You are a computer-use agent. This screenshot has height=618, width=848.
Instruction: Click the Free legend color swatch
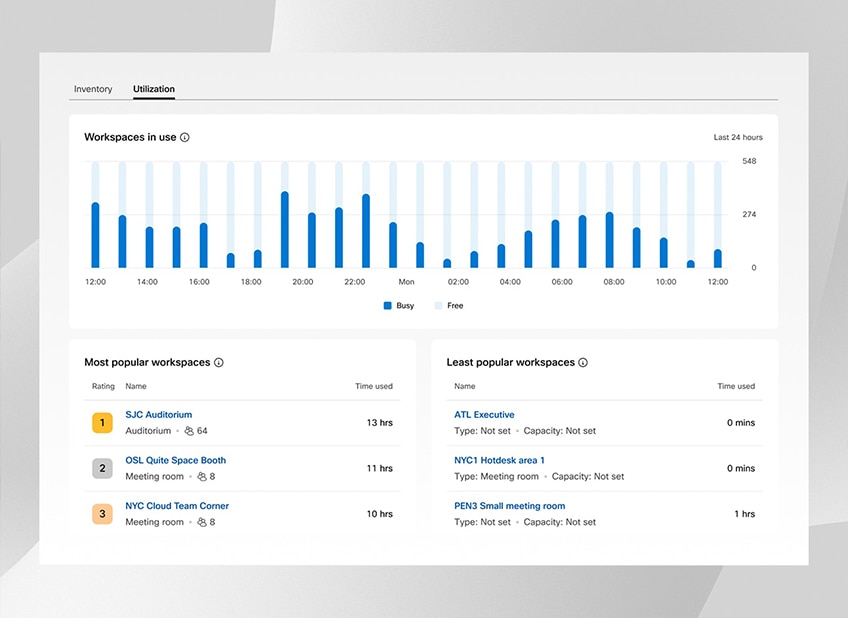tap(438, 306)
